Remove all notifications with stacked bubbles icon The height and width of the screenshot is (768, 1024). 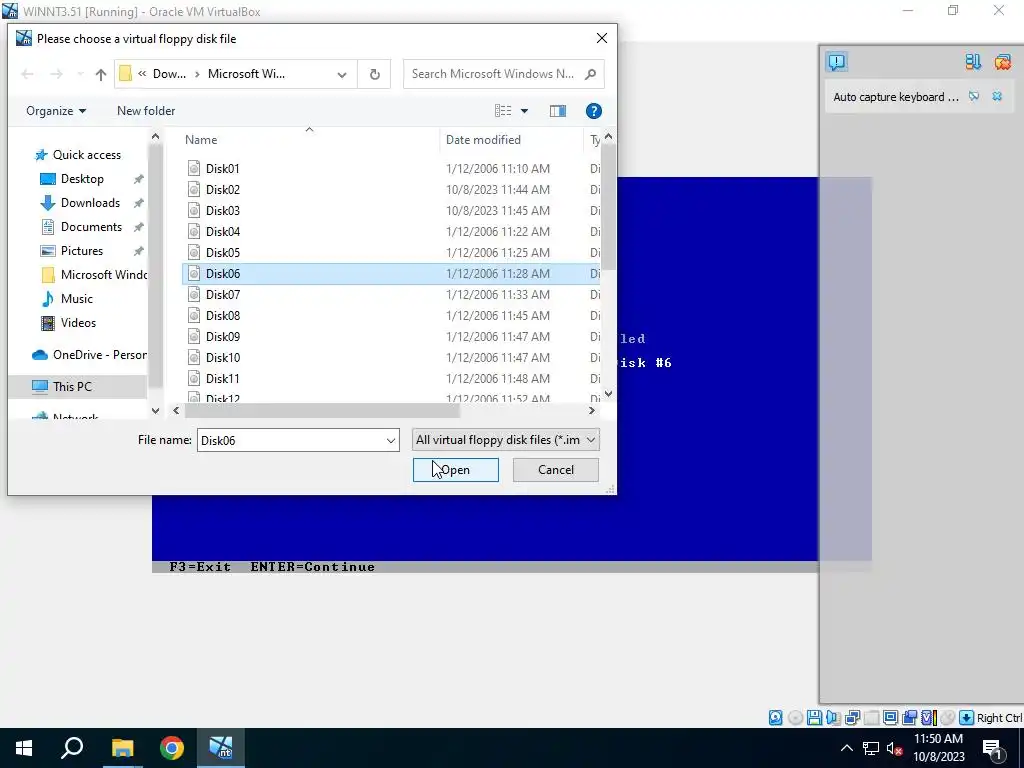tap(1002, 62)
